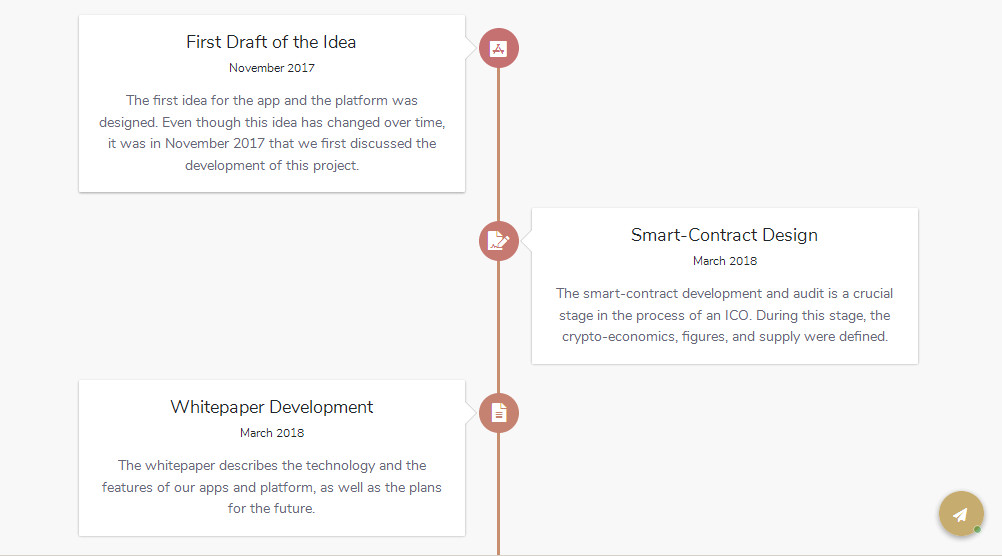Image resolution: width=1002 pixels, height=556 pixels.
Task: Select the "First Draft of the Idea" heading
Action: pos(271,42)
